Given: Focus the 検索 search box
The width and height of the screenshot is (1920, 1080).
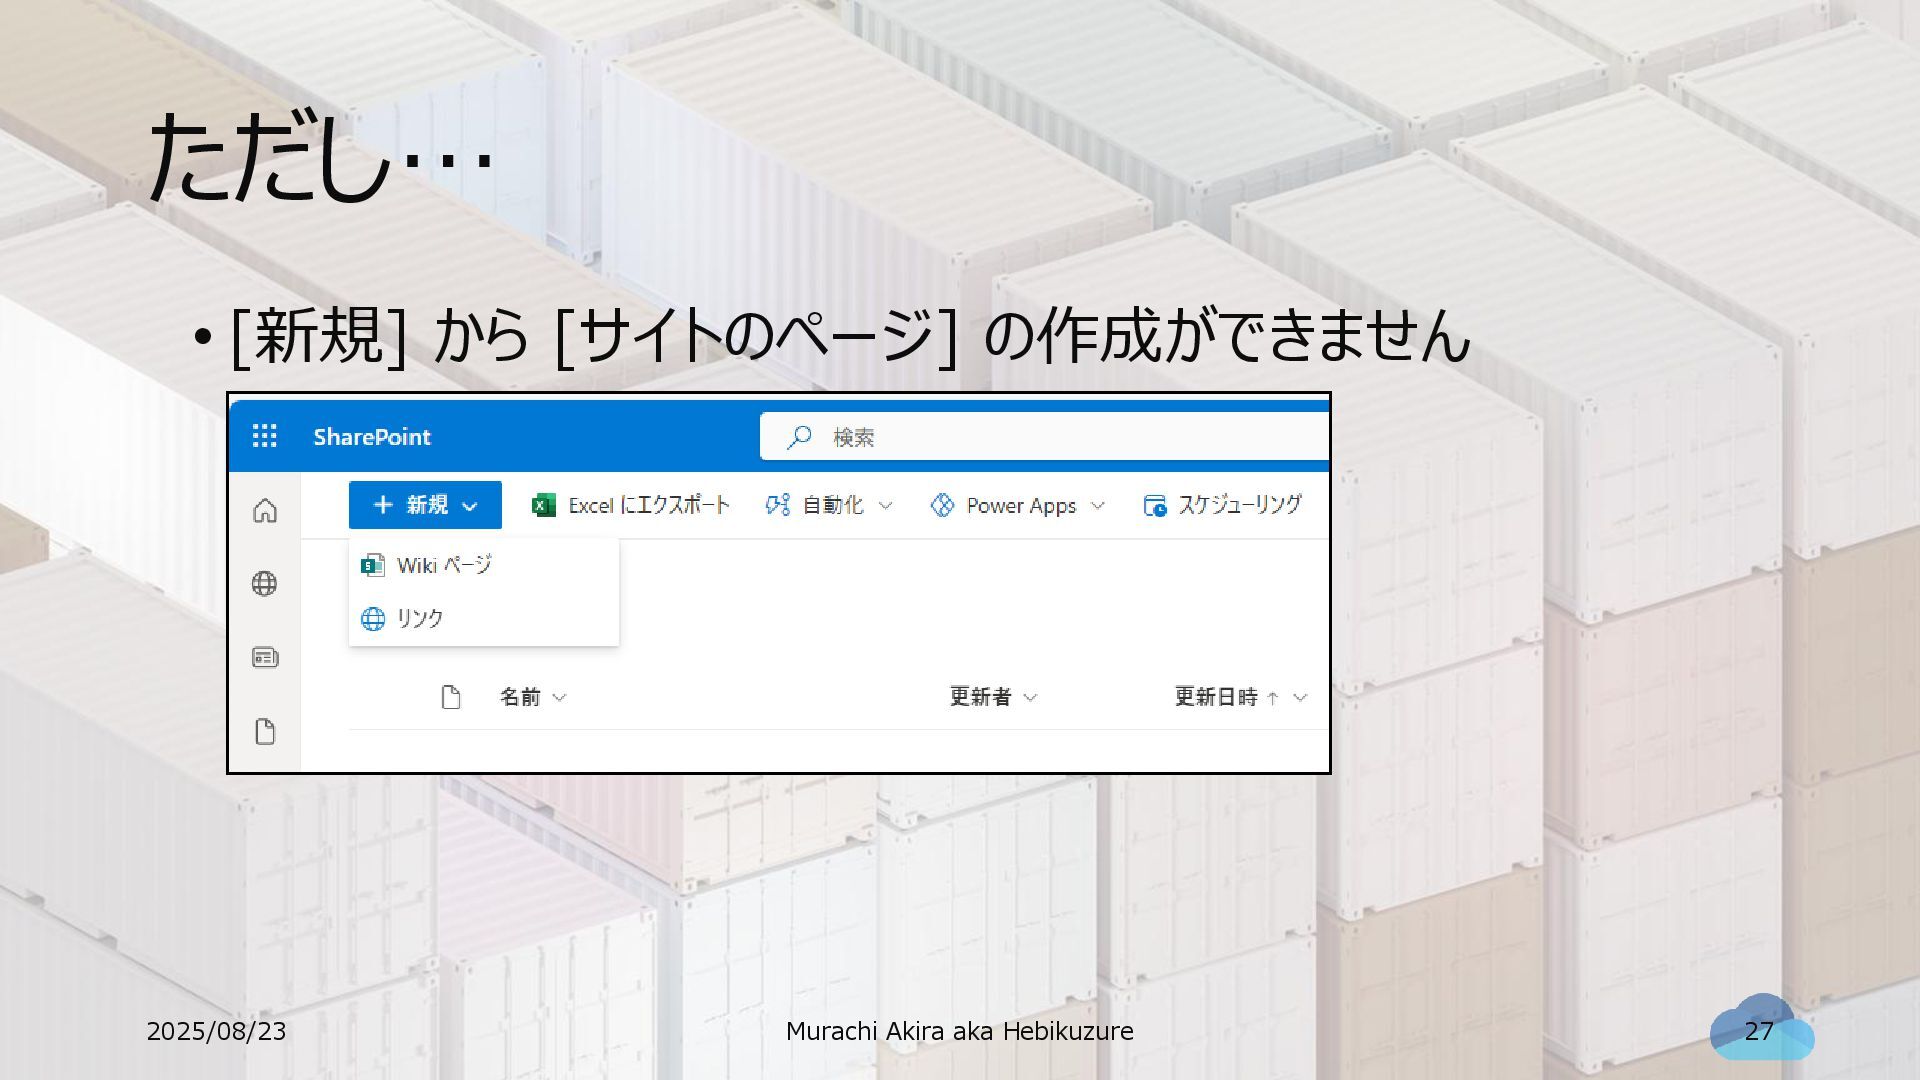Looking at the screenshot, I should click(x=1045, y=437).
